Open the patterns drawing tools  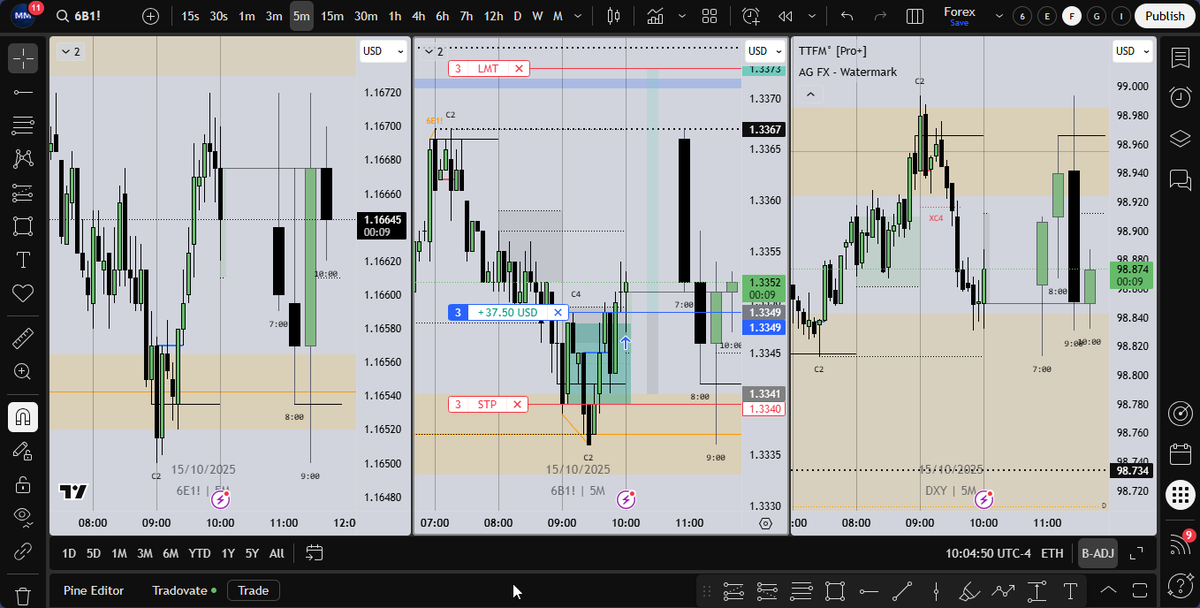click(23, 159)
